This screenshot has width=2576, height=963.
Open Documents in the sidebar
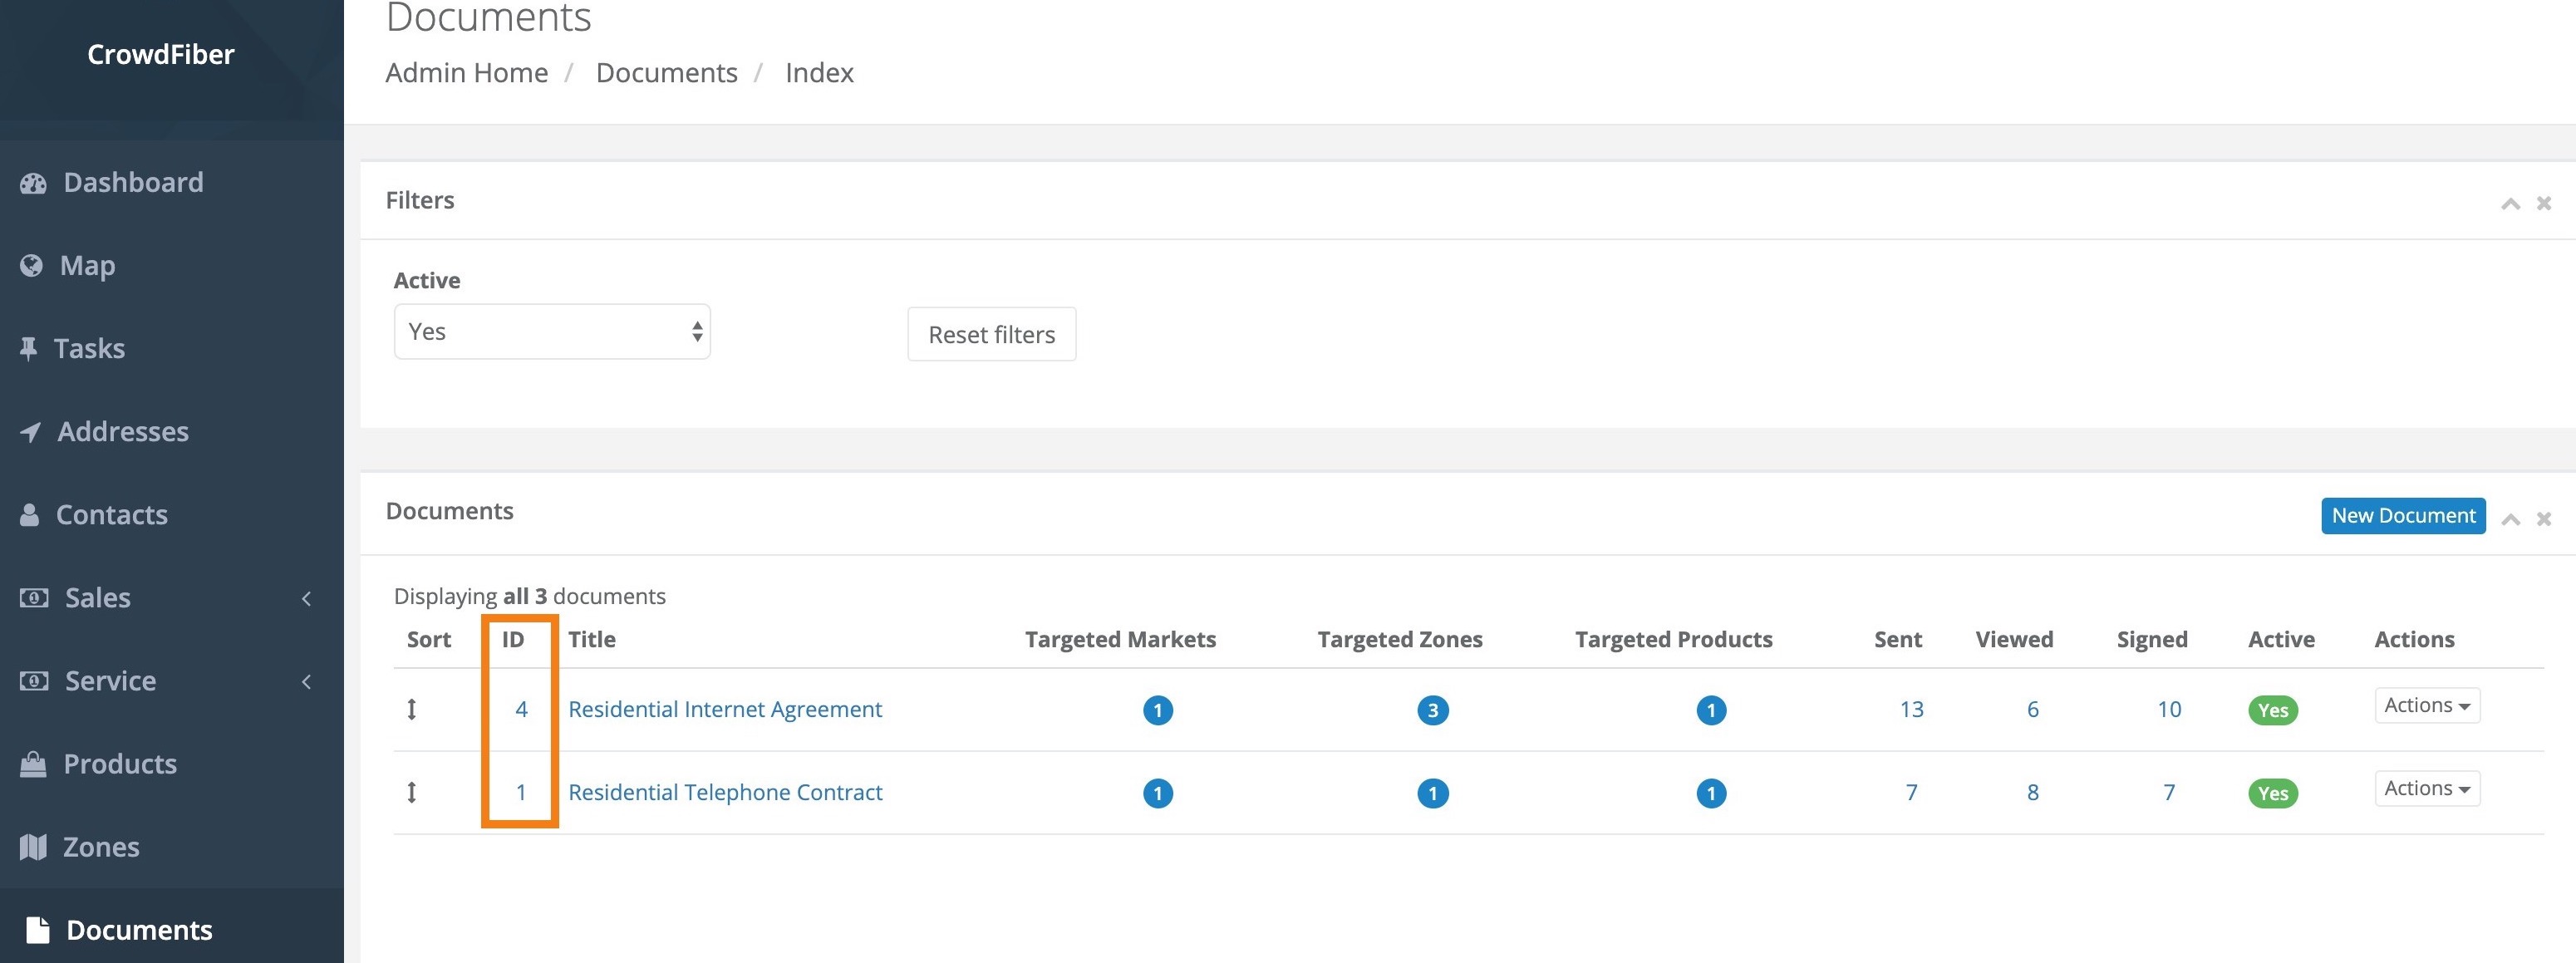point(139,930)
